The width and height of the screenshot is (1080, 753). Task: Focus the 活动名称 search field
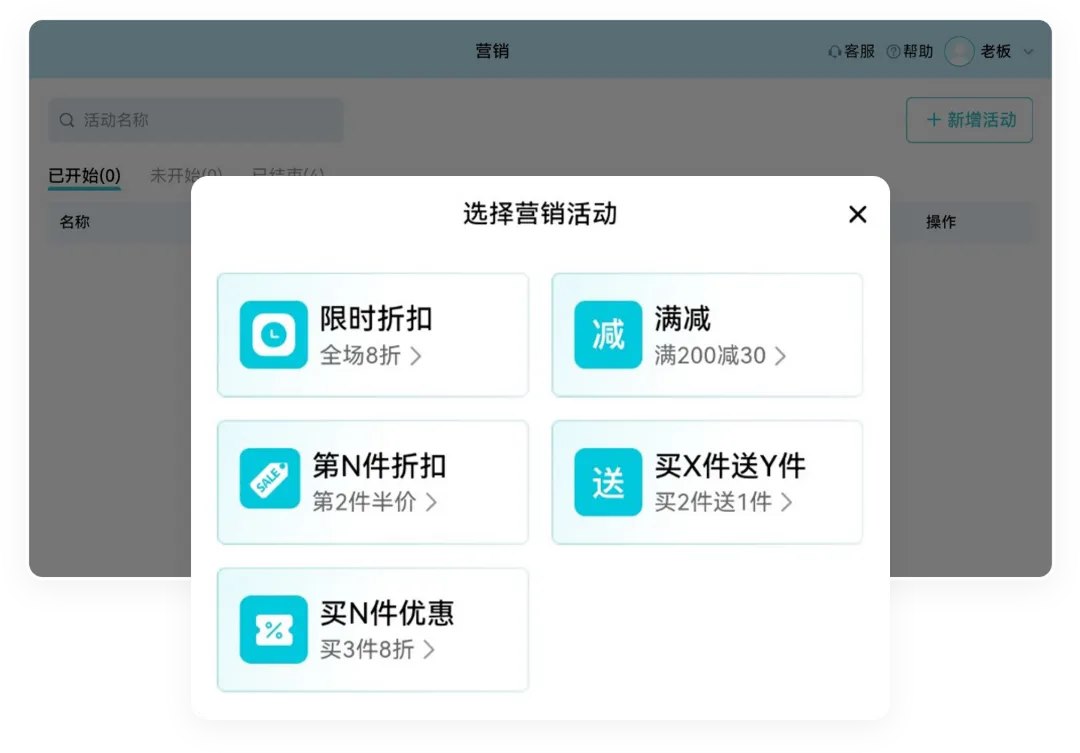pos(196,121)
